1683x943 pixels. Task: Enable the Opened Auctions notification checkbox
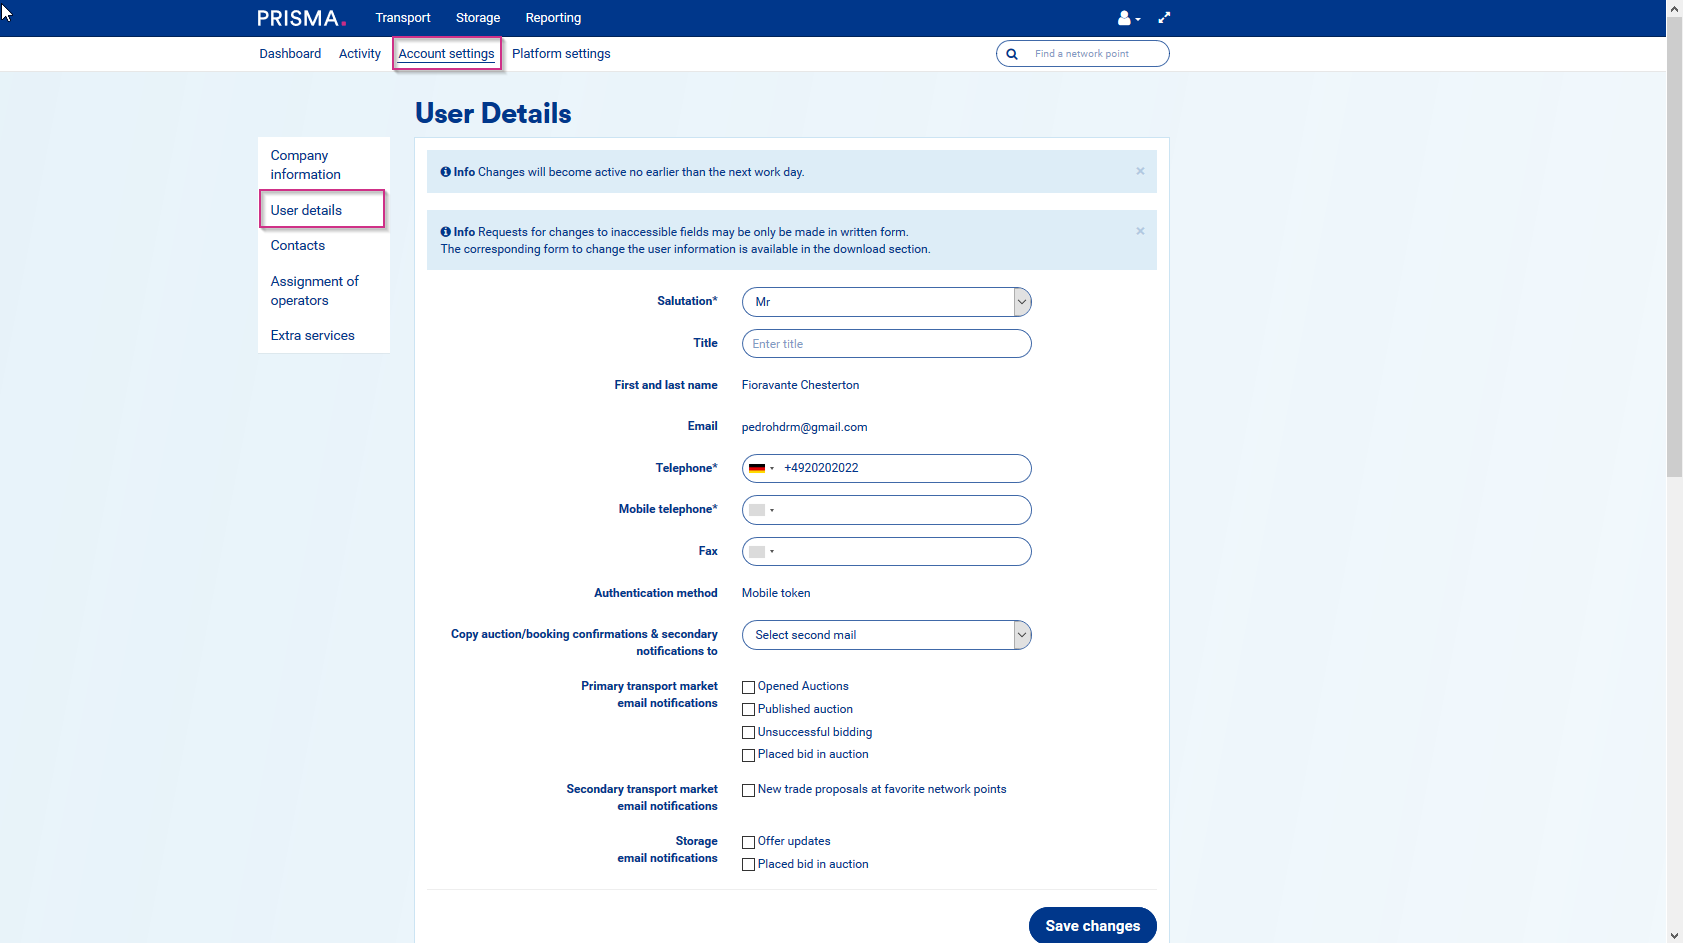748,687
